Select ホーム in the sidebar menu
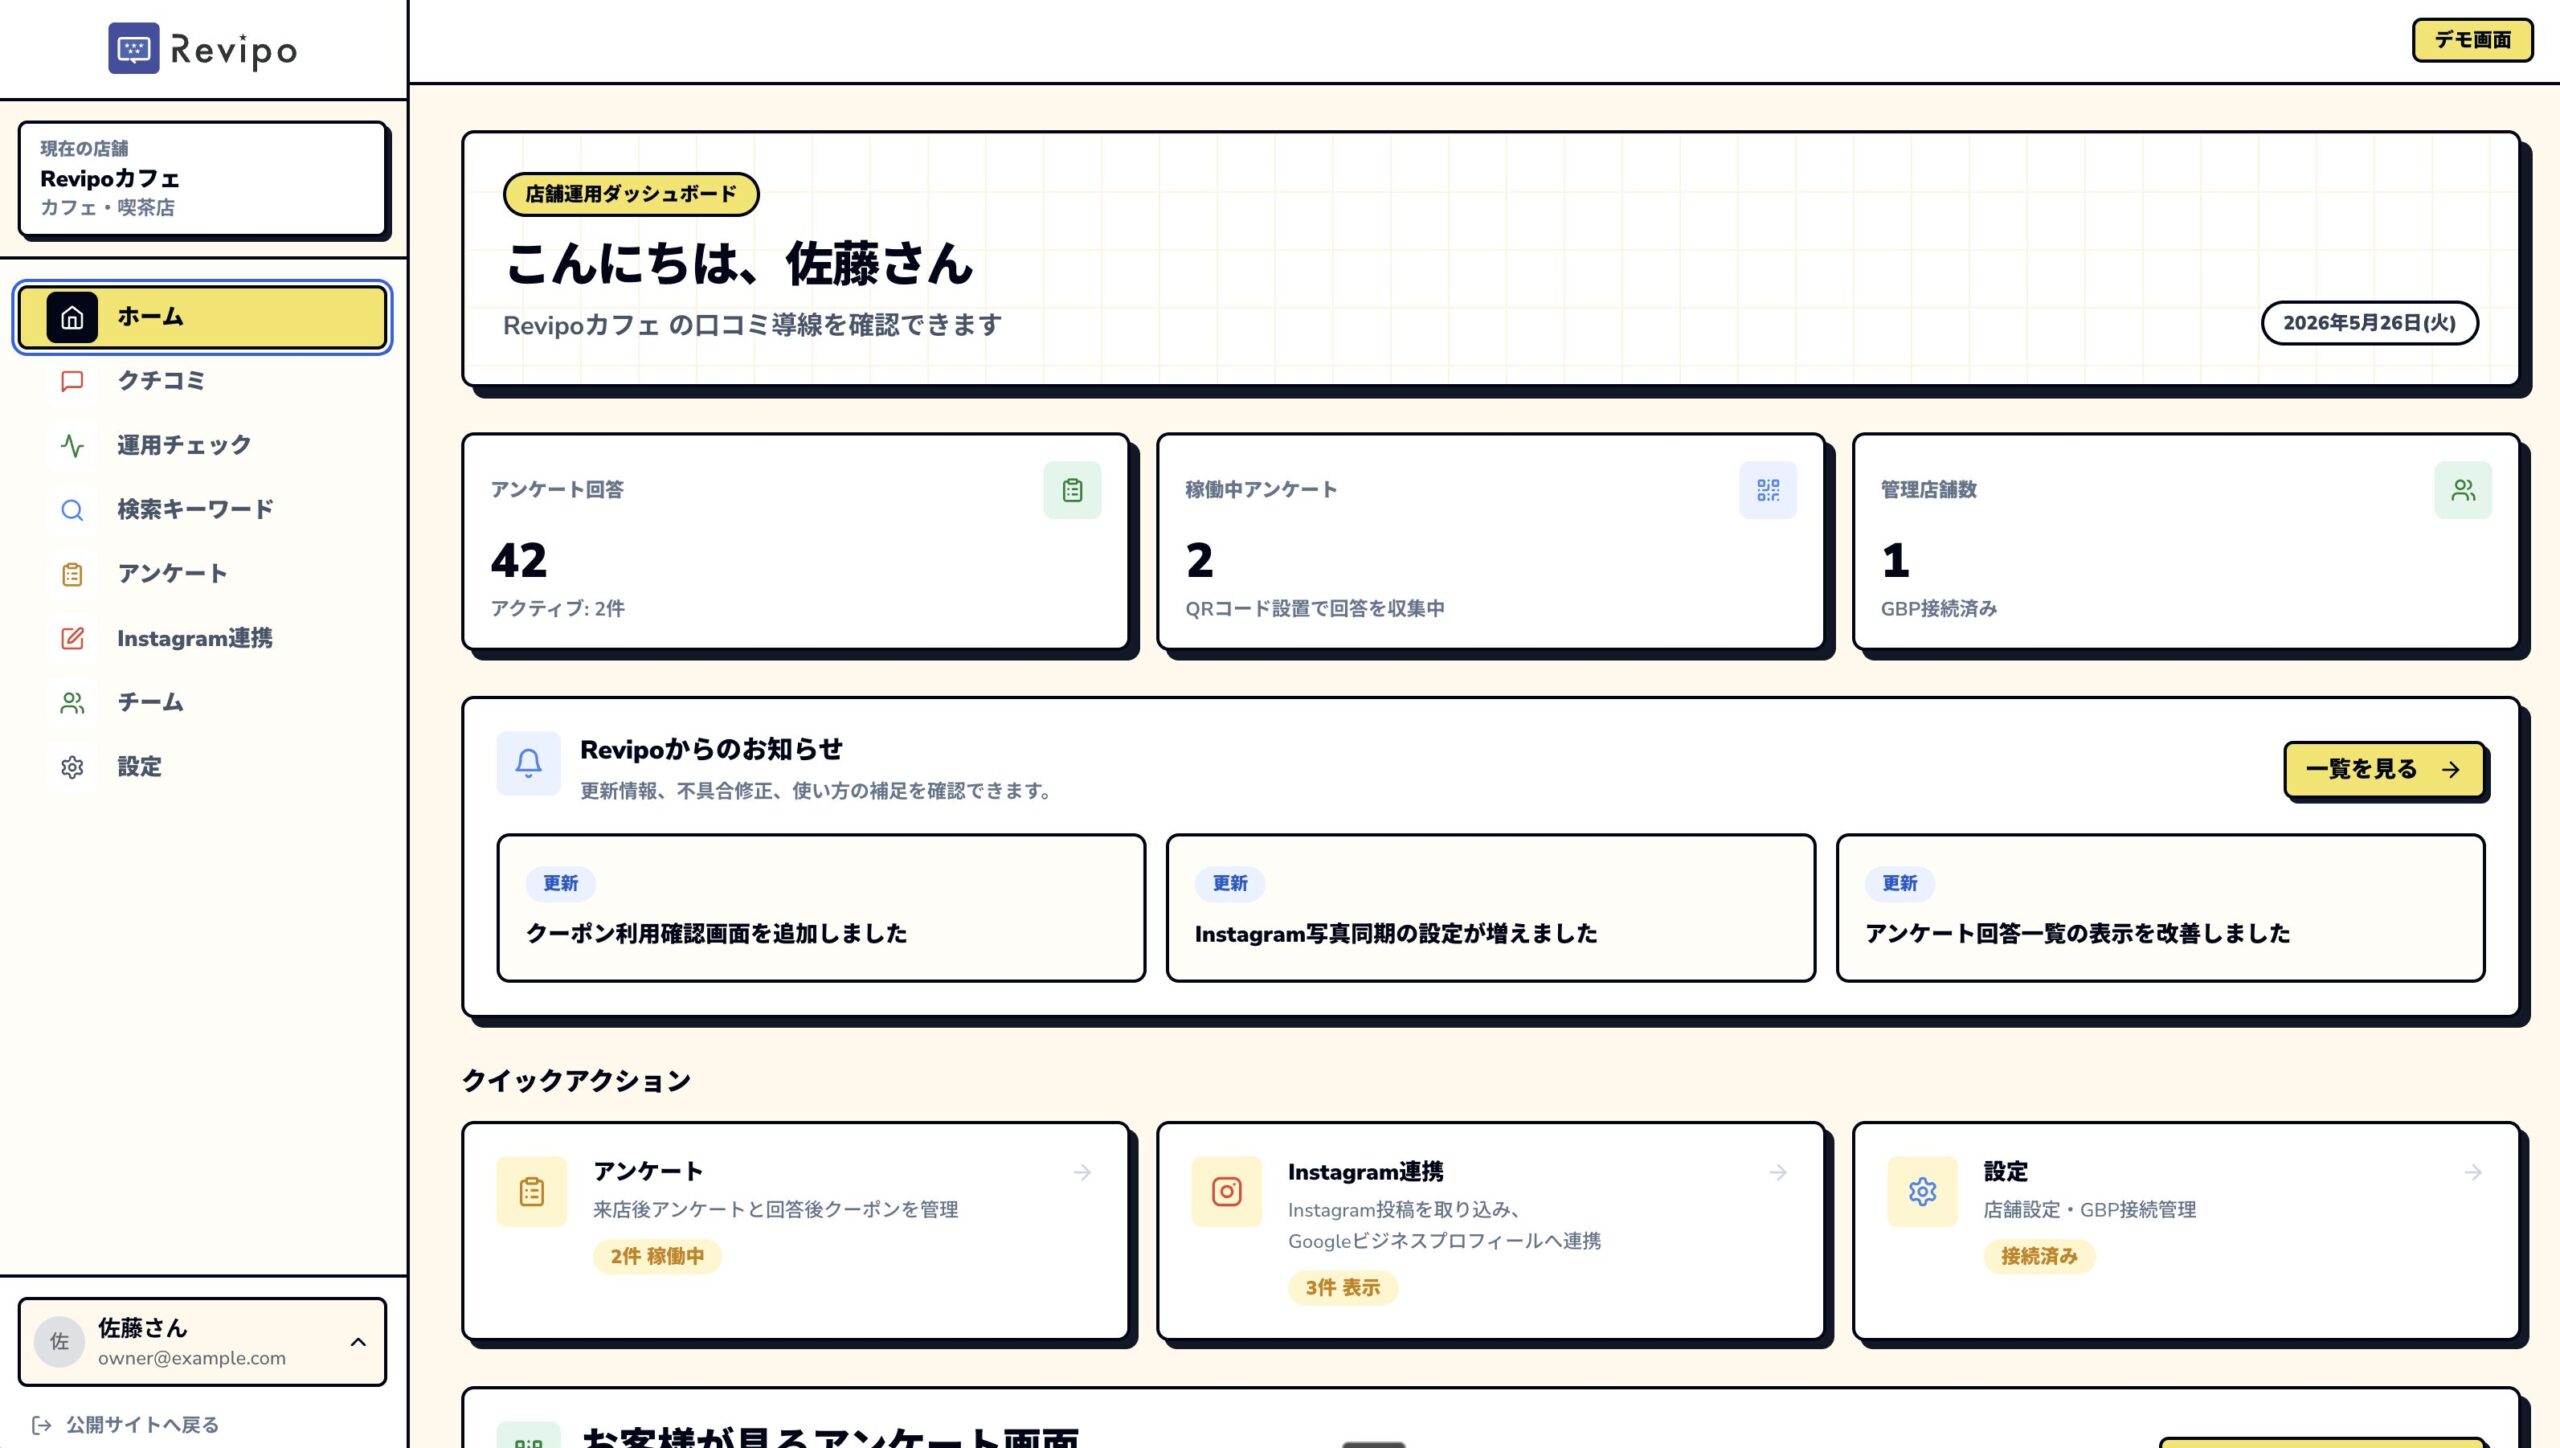 (203, 317)
